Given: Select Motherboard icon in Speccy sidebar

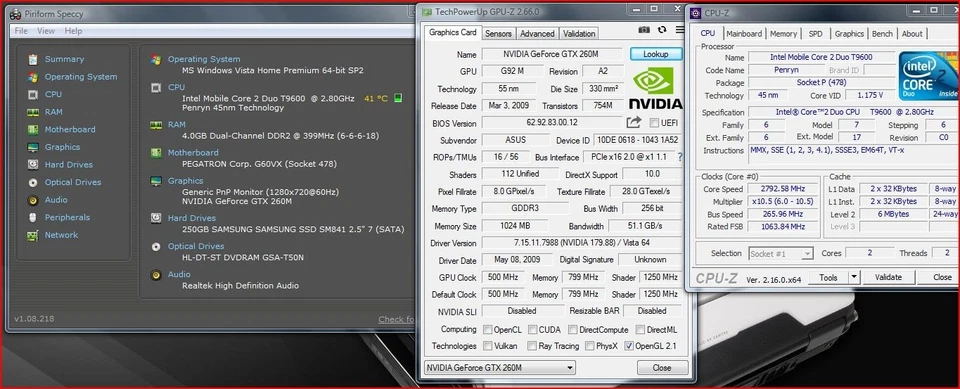Looking at the screenshot, I should [x=33, y=130].
